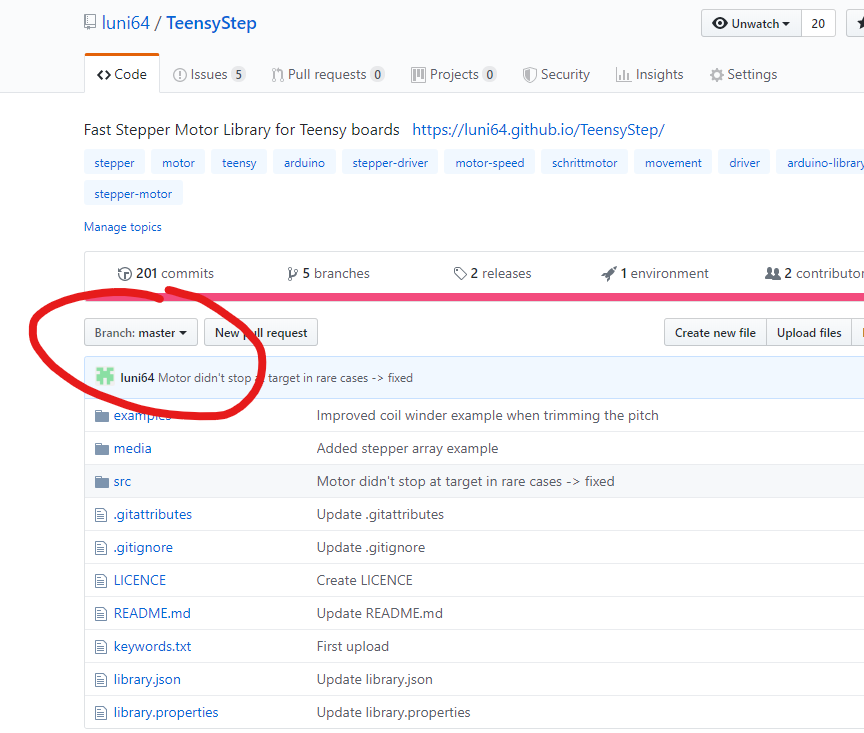Click the watcher count 20
The width and height of the screenshot is (864, 733).
818,23
